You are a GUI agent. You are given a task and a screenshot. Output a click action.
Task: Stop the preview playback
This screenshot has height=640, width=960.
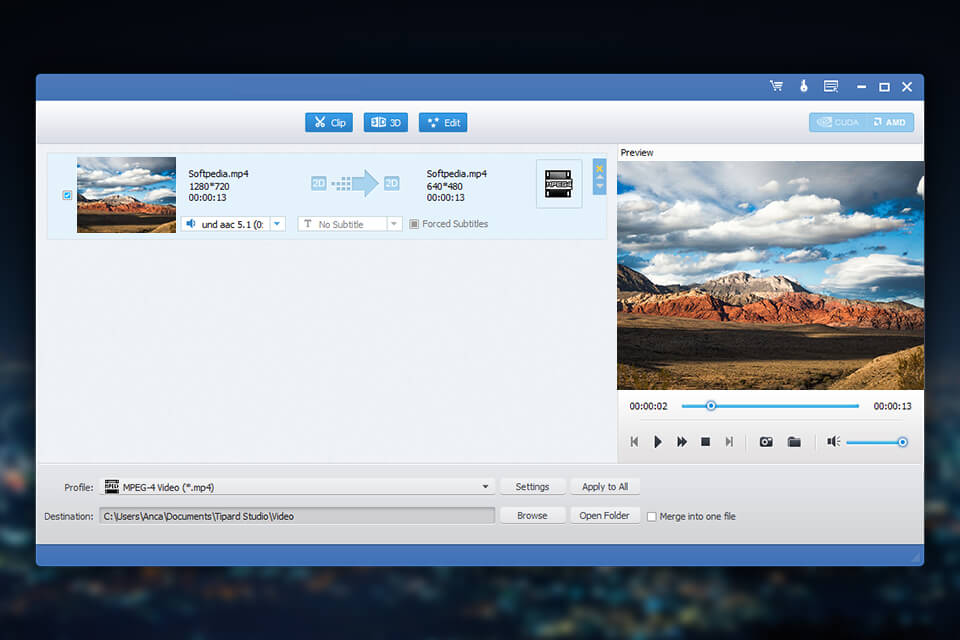705,441
